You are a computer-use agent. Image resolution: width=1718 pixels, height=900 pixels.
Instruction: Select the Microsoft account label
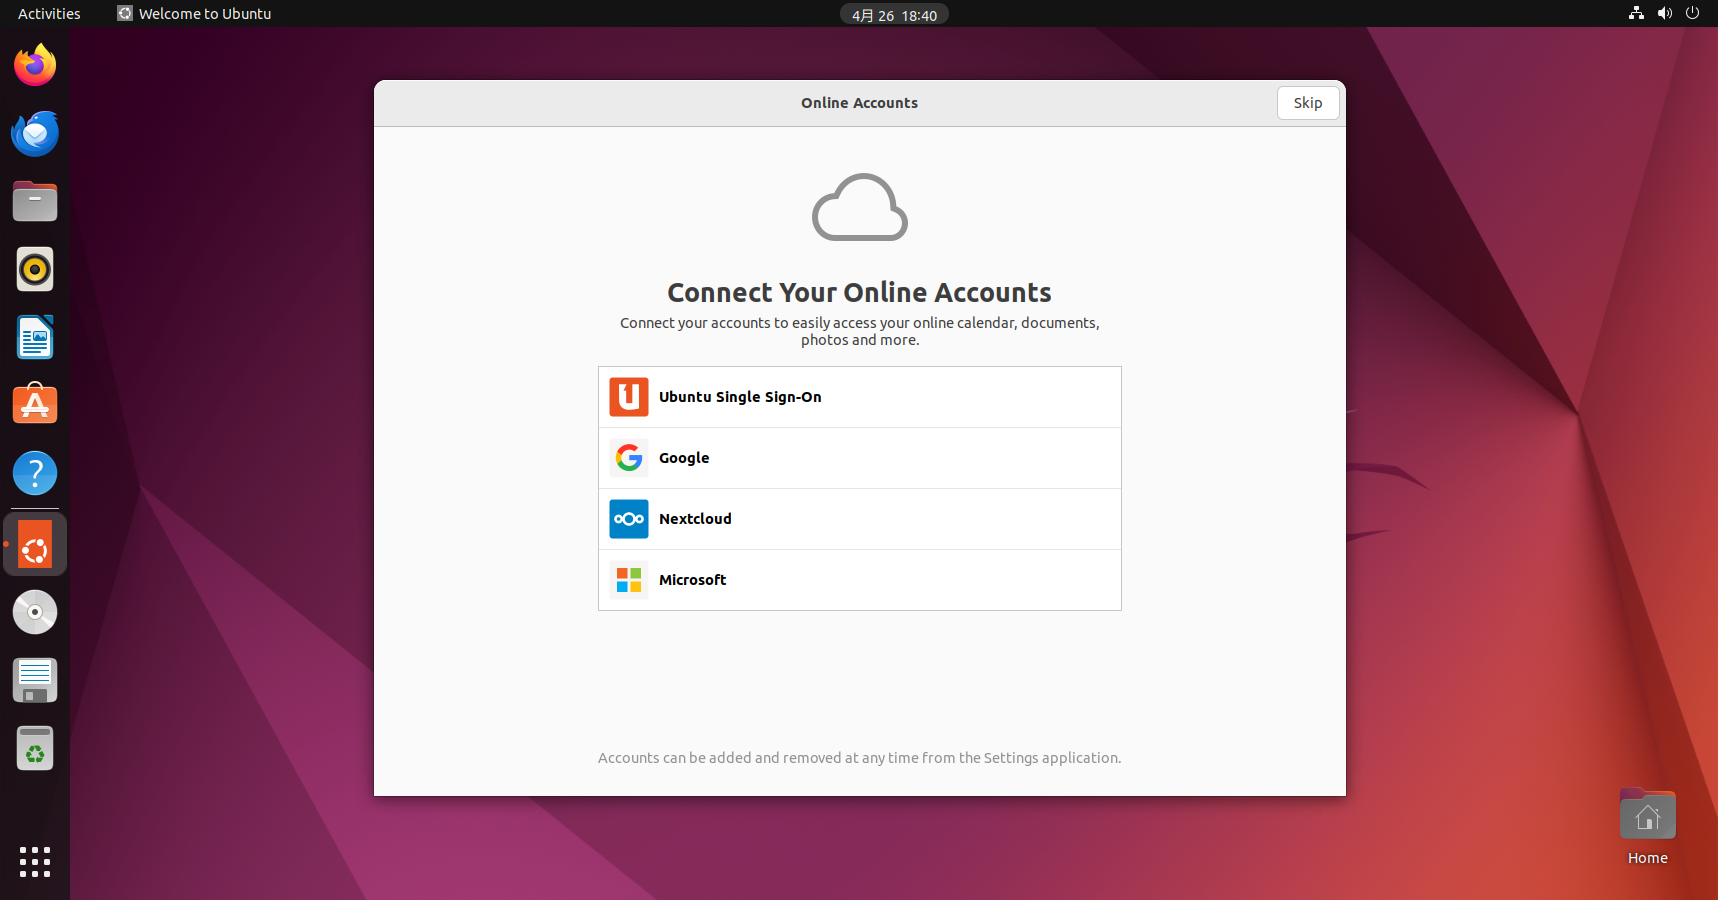(x=692, y=580)
